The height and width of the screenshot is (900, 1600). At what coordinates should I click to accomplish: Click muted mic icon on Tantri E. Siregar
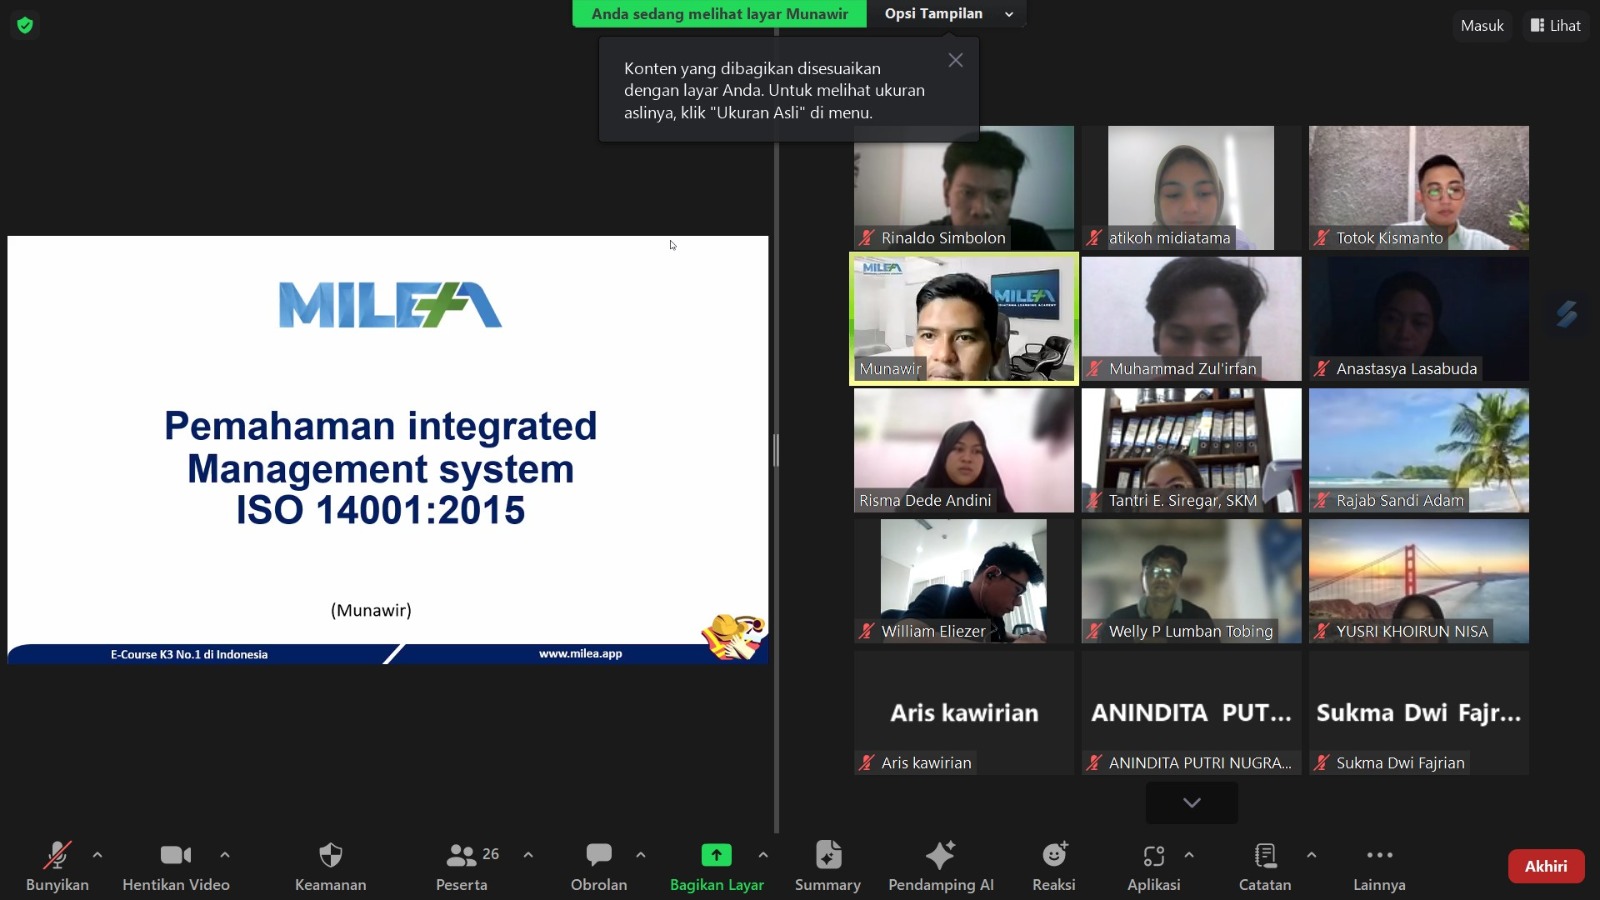pos(1095,500)
